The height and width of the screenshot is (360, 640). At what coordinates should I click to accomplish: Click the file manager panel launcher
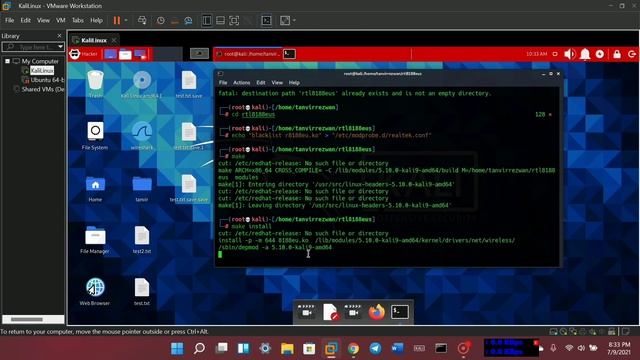125,54
